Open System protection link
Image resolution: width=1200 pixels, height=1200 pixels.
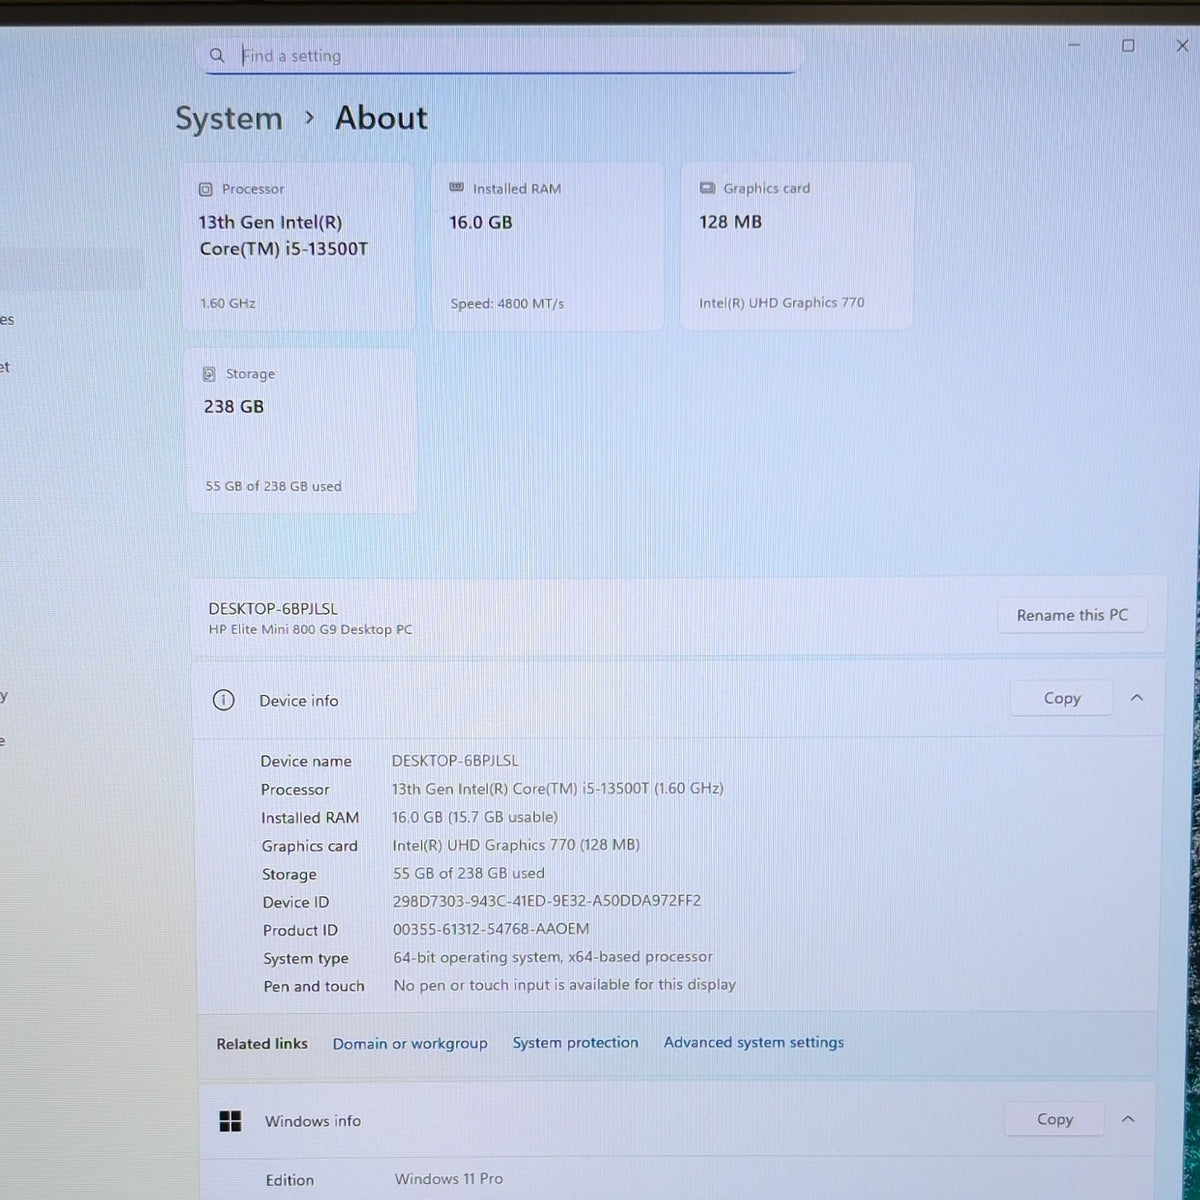[x=575, y=1042]
